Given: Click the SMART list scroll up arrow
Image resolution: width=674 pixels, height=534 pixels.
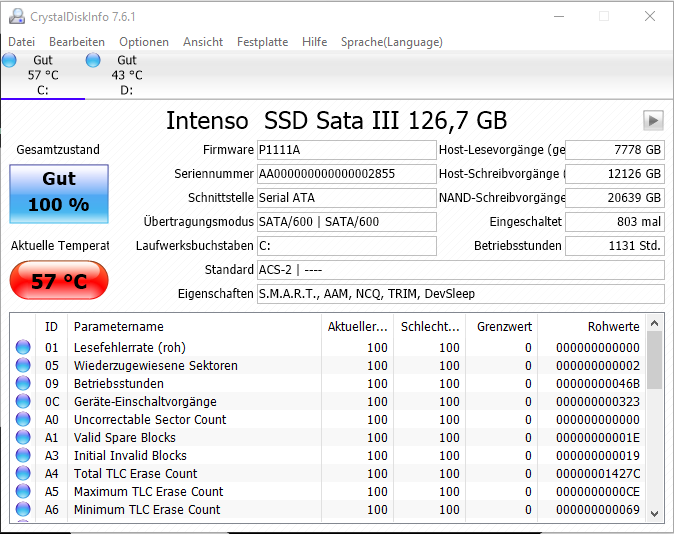Looking at the screenshot, I should (655, 323).
